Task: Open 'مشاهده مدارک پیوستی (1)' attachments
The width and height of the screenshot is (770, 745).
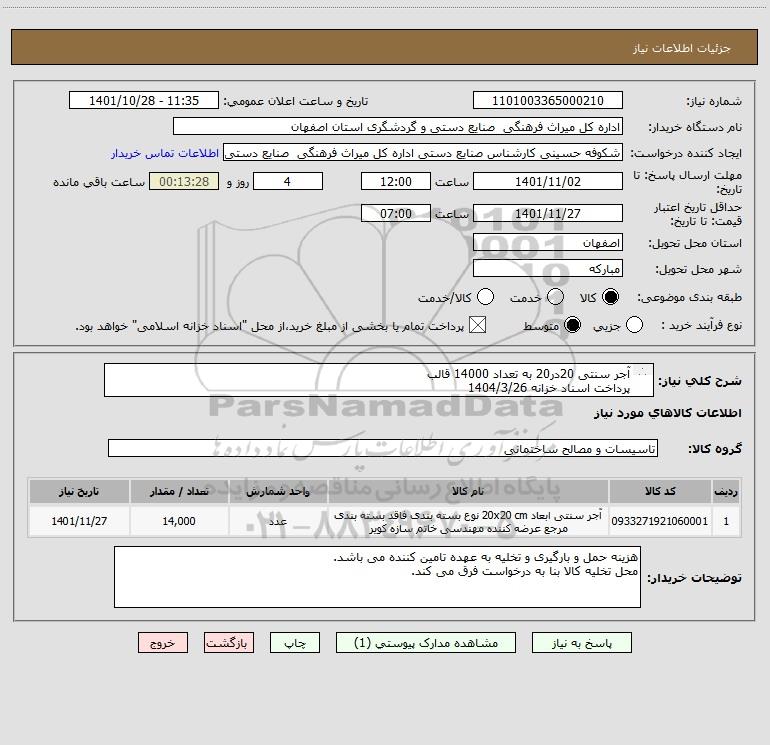Action: pyautogui.click(x=426, y=642)
